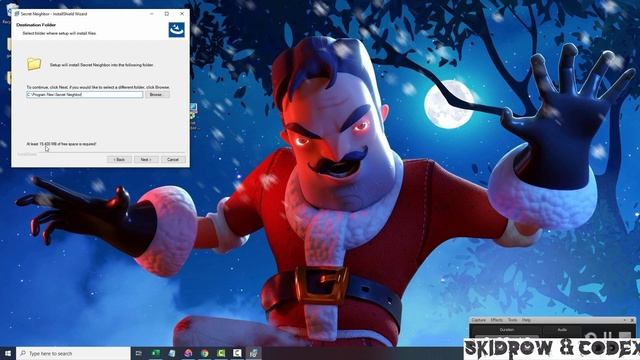
Task: Open Google Chrome from the taskbar
Action: (x=204, y=353)
